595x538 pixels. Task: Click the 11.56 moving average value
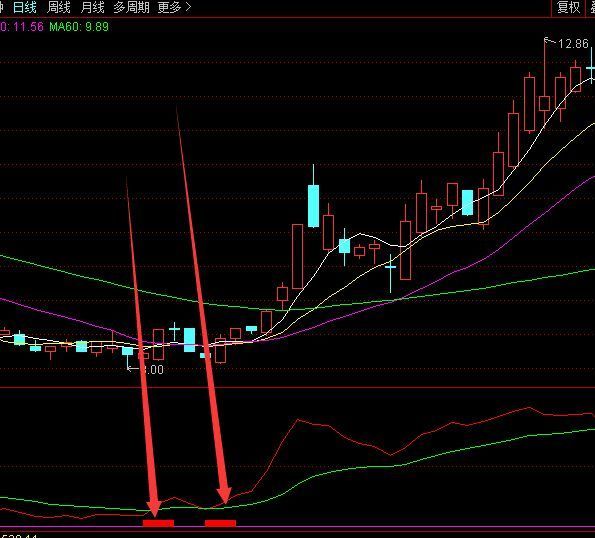[x=28, y=27]
